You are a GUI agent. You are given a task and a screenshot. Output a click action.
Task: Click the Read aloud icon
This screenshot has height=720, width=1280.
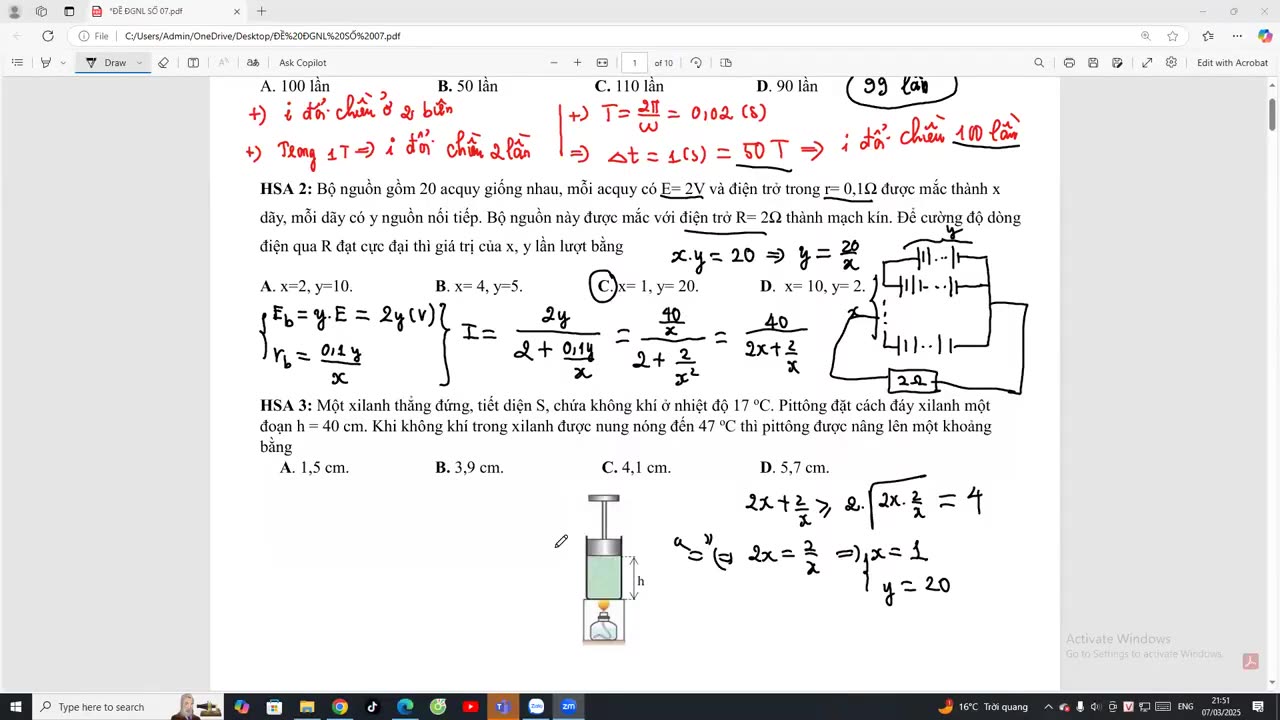point(223,62)
